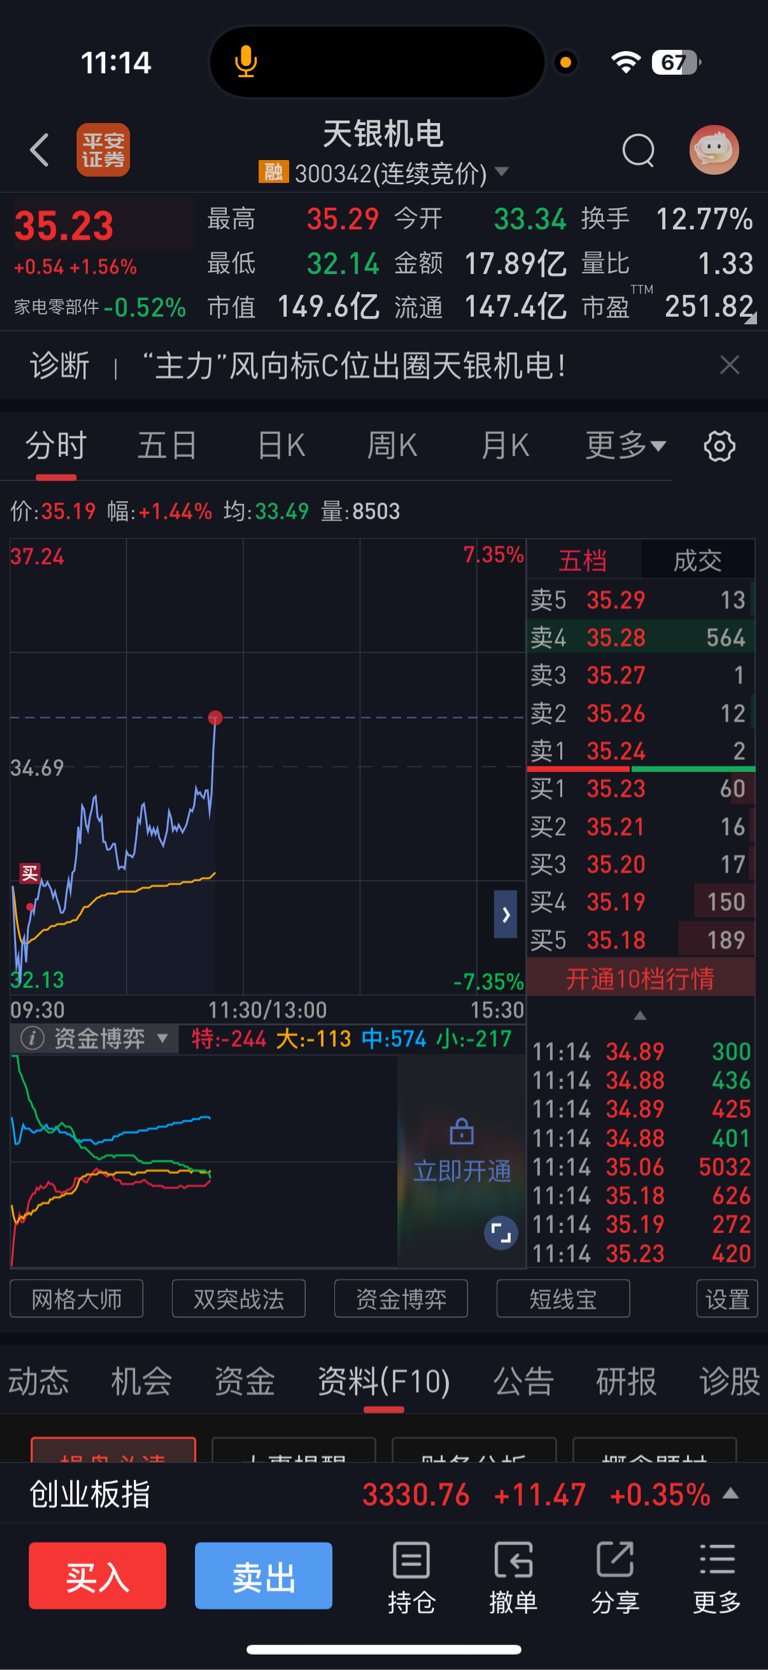
Task: Open the 公告 tab
Action: coord(523,1381)
